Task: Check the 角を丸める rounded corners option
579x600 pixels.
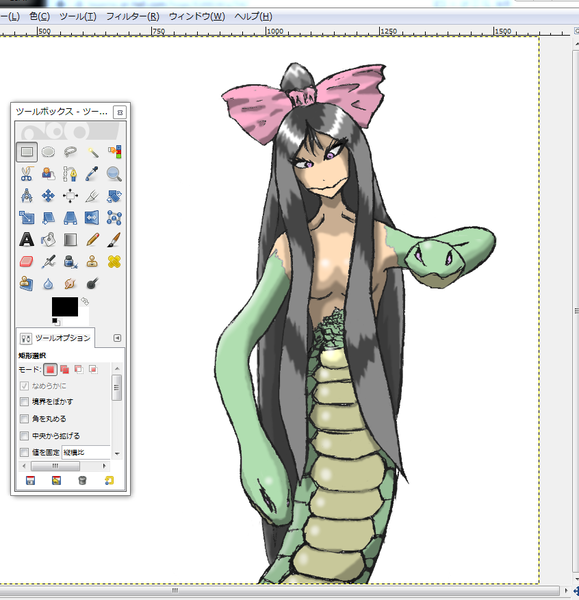Action: [24, 419]
